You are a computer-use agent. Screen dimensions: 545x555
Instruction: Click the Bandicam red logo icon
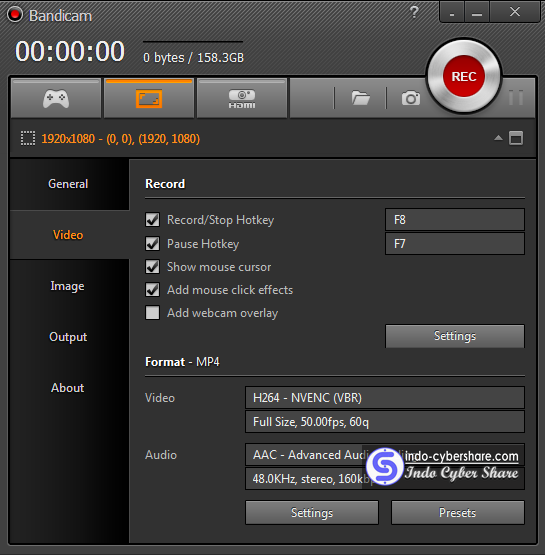15,15
